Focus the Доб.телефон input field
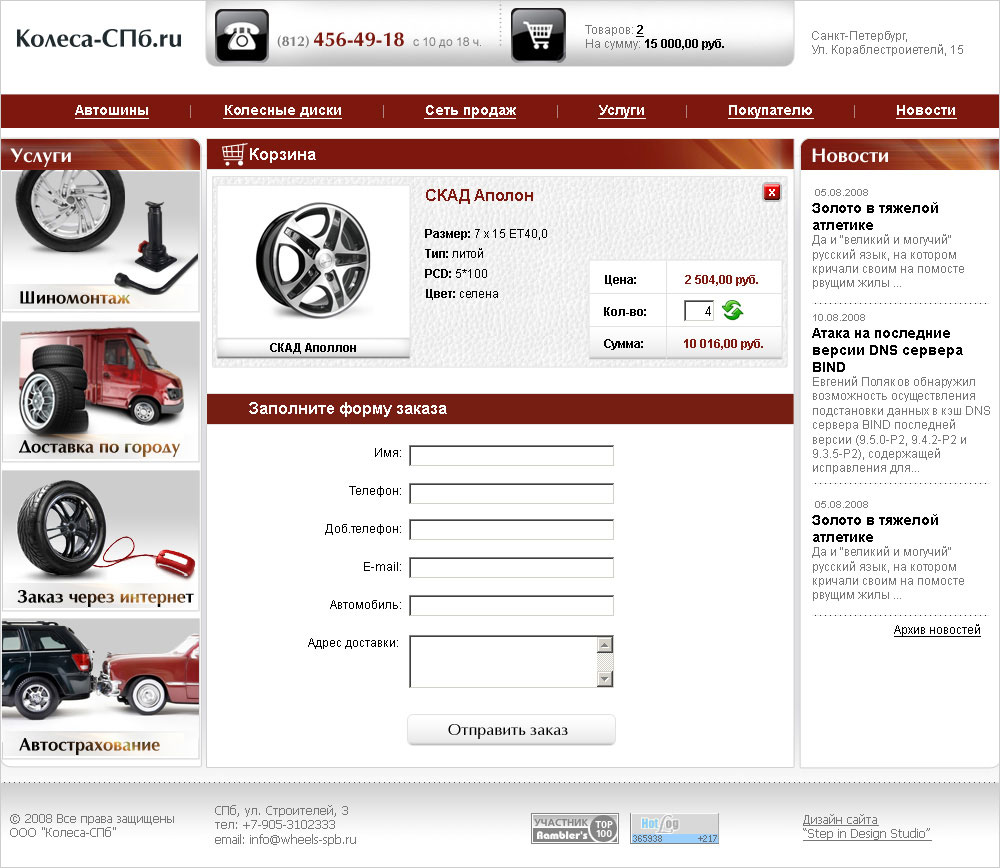 511,529
